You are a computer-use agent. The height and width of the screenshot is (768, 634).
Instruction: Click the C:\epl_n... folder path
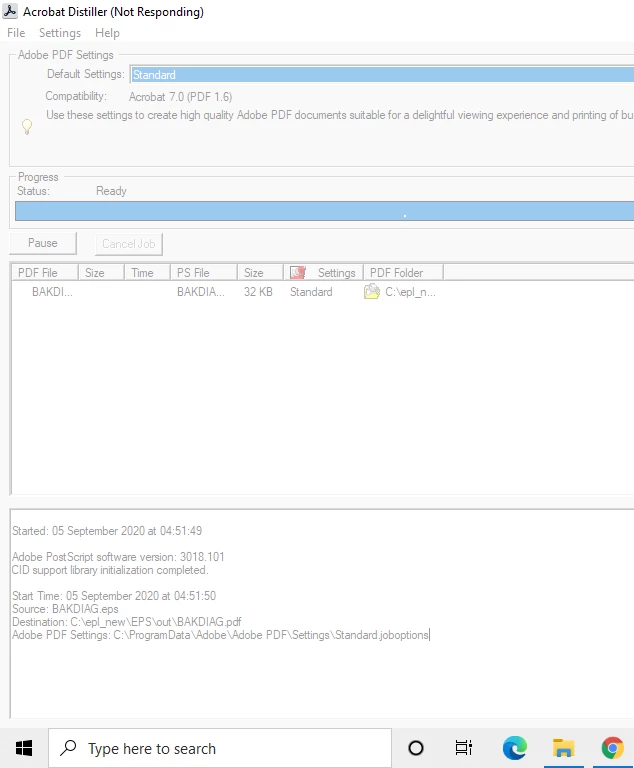click(x=410, y=292)
